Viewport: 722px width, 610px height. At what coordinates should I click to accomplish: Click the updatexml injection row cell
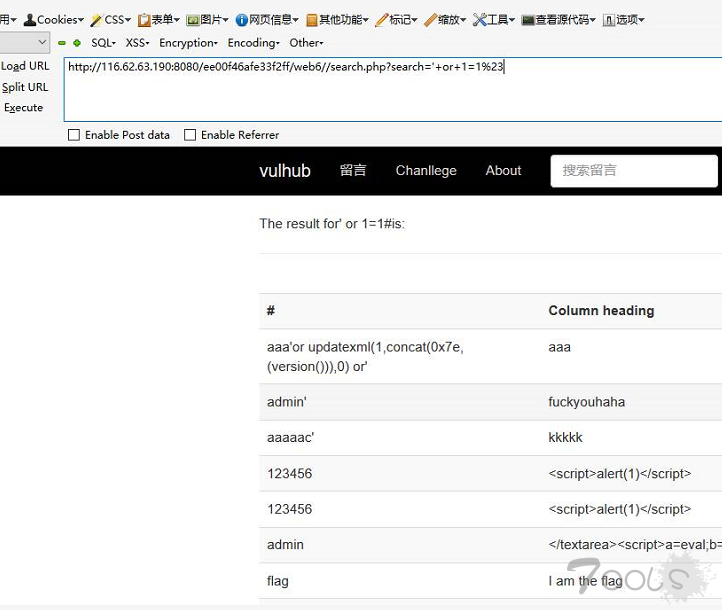(365, 357)
